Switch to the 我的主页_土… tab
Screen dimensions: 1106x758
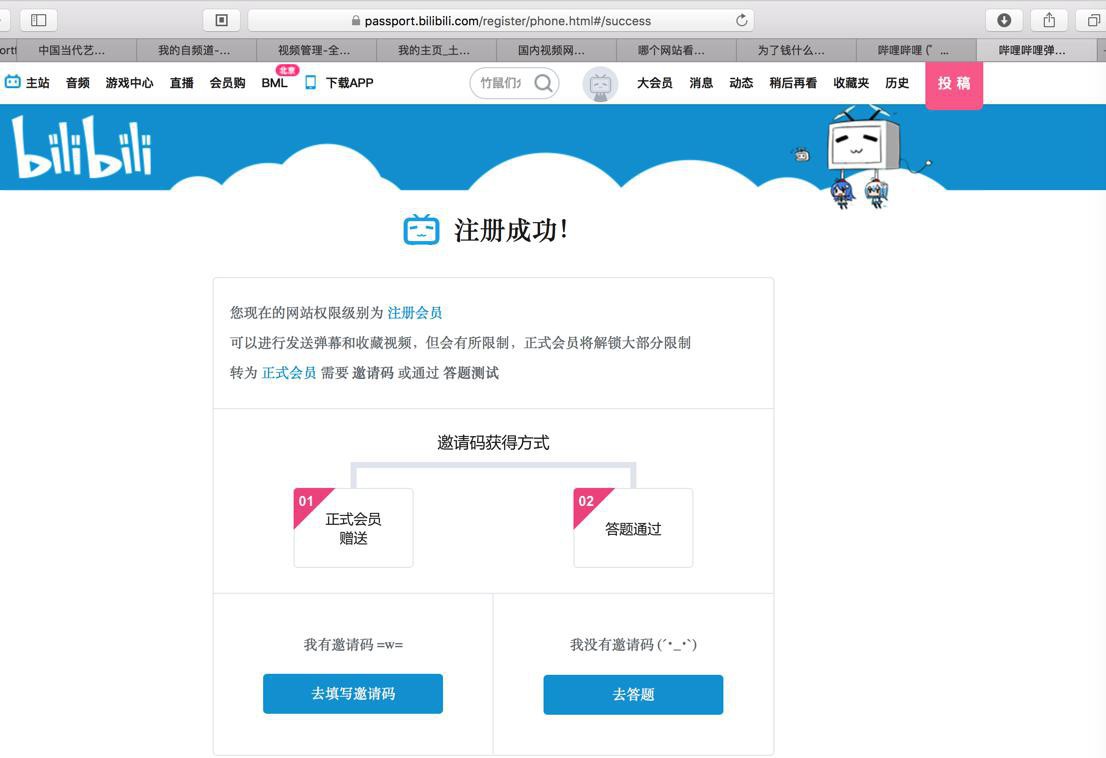point(436,50)
